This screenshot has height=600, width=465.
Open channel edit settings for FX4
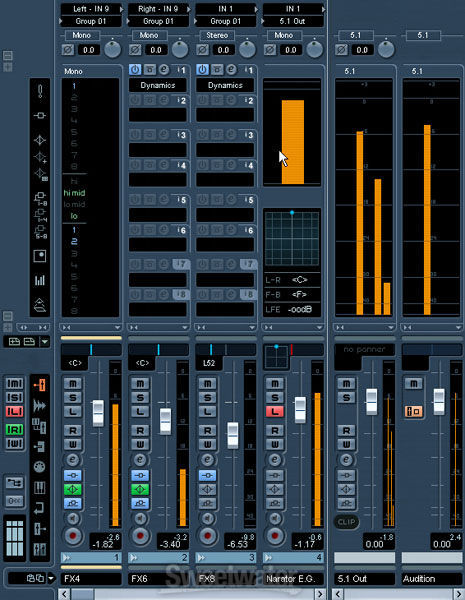point(72,460)
